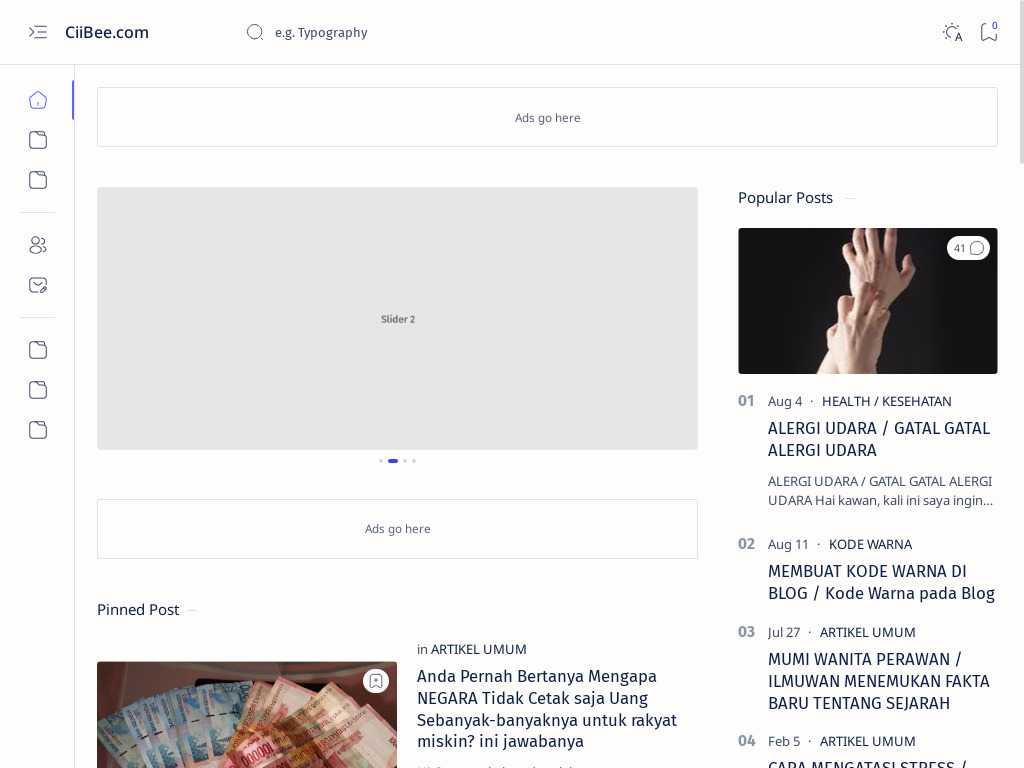Click the CiiBee.com site title
This screenshot has width=1024, height=768.
coord(107,32)
